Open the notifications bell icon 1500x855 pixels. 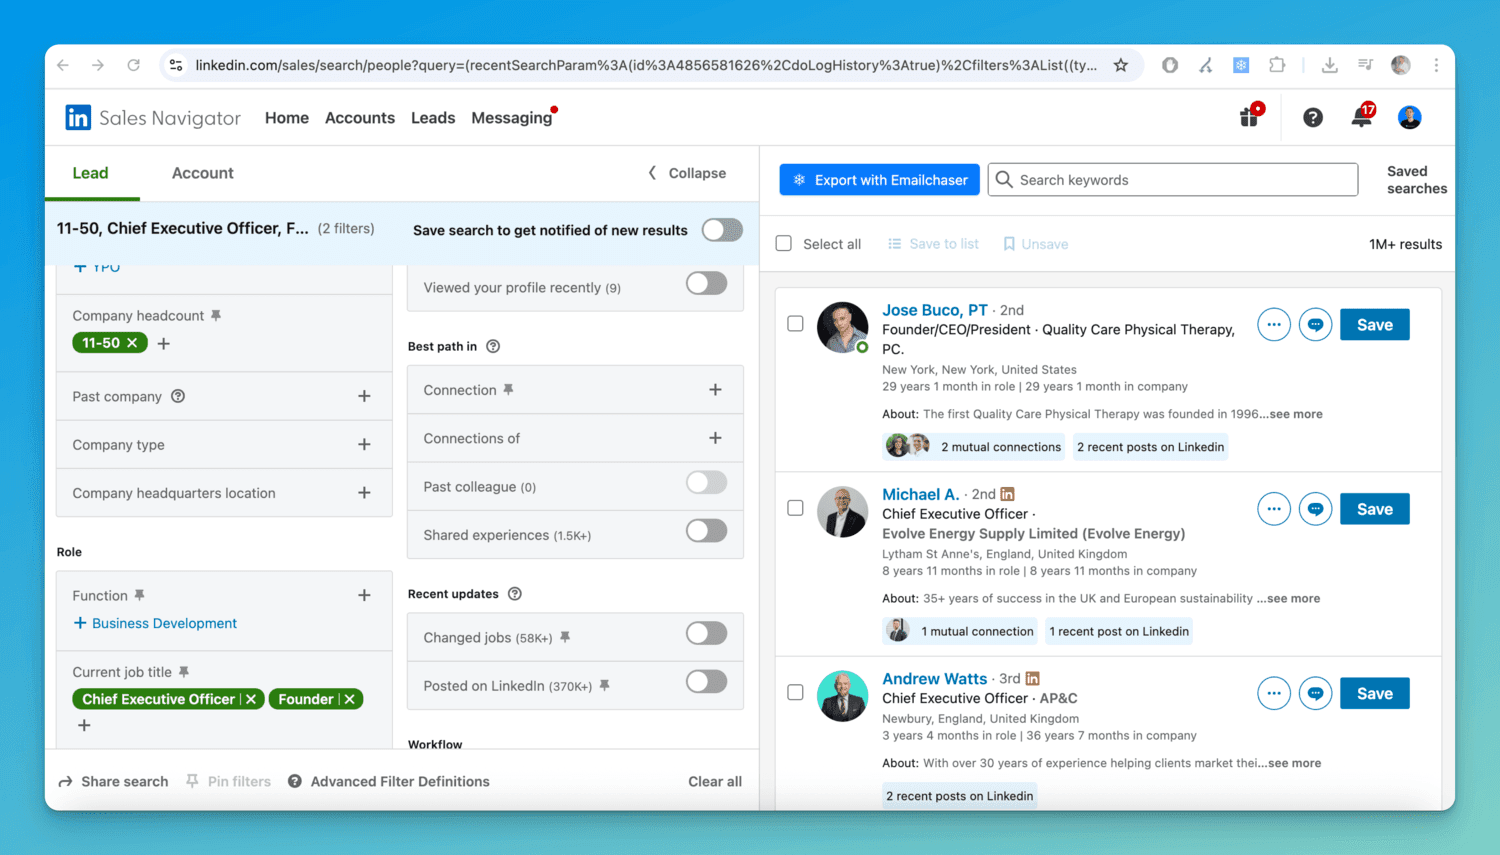coord(1362,116)
